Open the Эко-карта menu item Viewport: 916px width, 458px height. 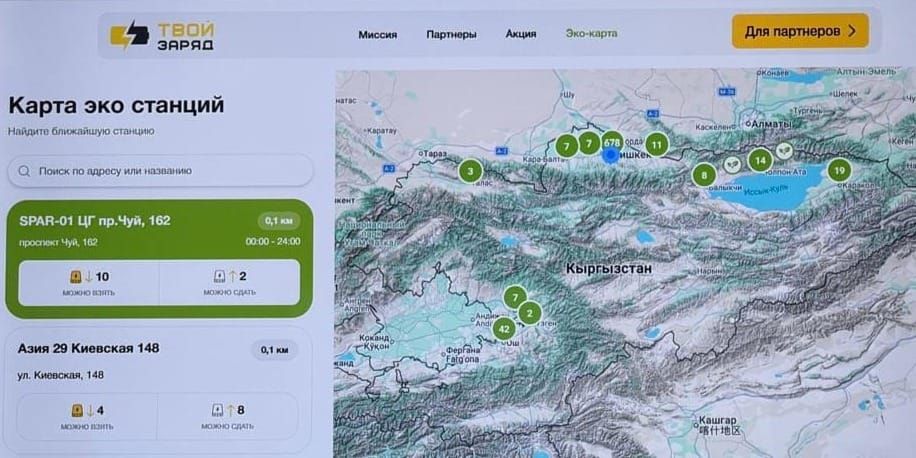pos(591,33)
